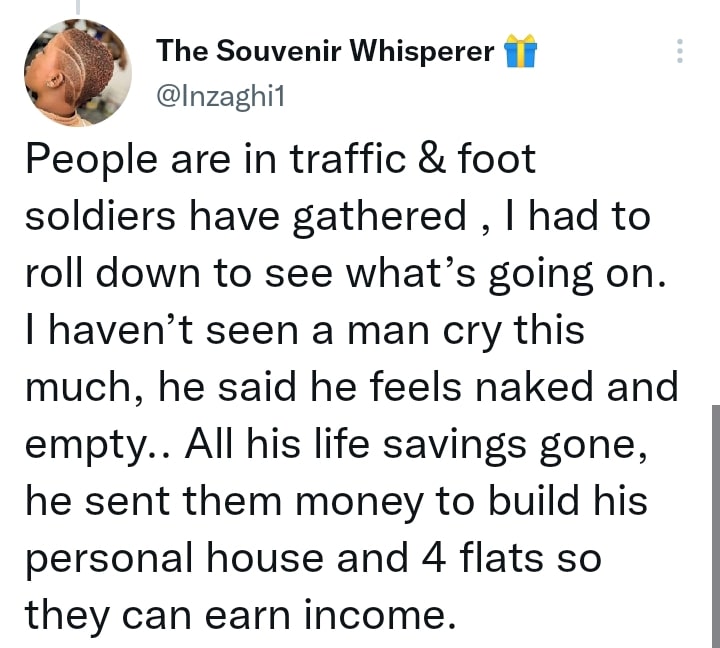
Task: Click the thread connector line above the avatar
Action: click(x=78, y=7)
